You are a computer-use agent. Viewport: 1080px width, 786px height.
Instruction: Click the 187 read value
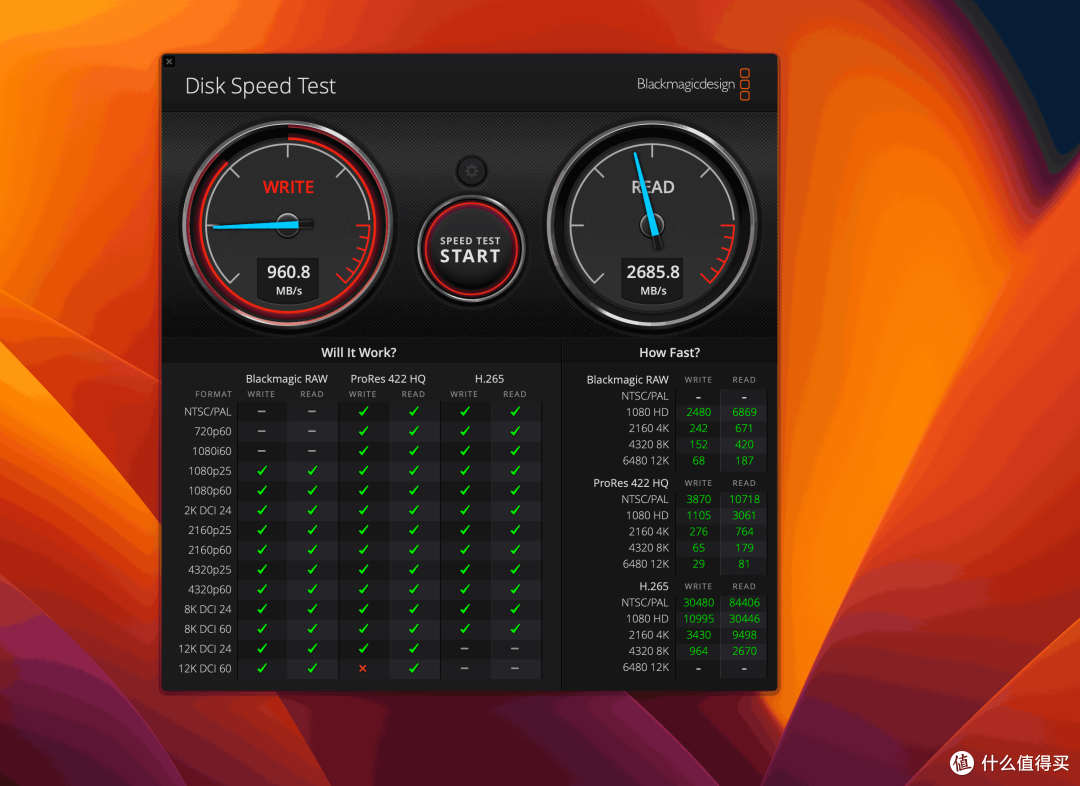click(744, 460)
